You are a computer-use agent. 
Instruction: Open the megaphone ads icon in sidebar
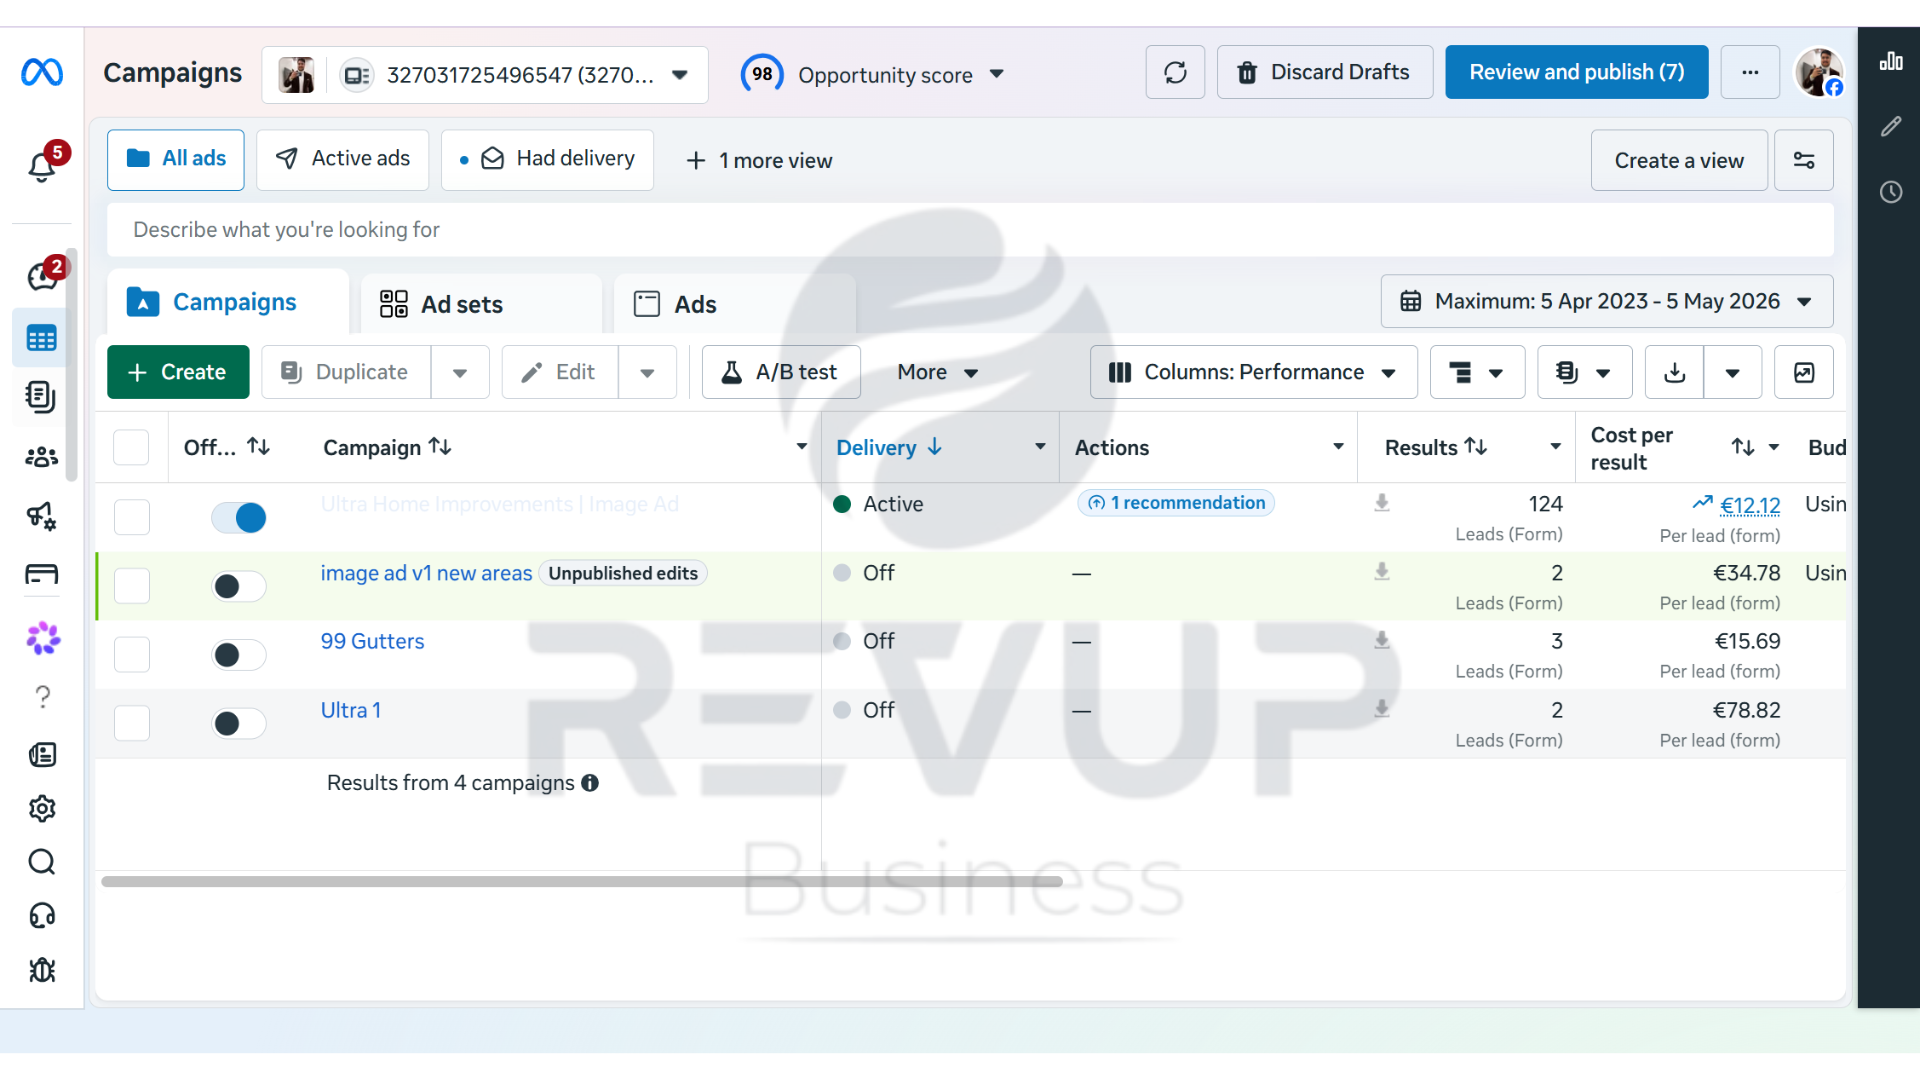point(41,515)
